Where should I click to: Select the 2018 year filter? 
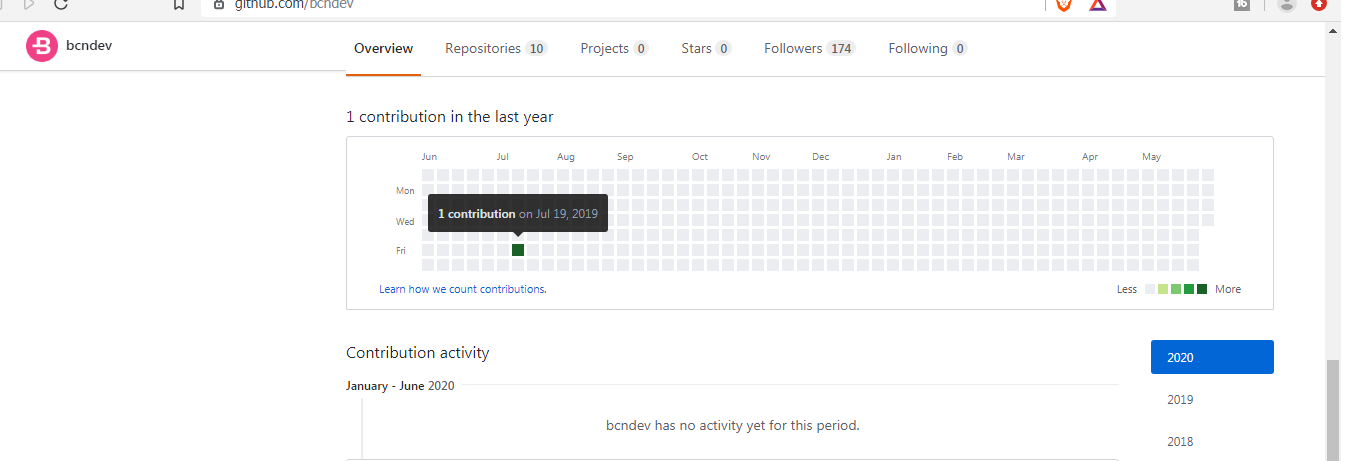(1180, 441)
